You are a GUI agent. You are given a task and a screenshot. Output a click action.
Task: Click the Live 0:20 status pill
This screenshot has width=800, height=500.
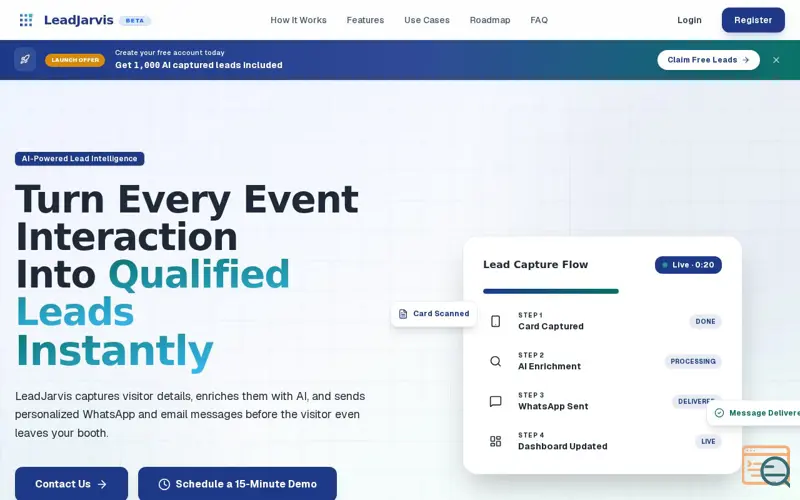click(x=688, y=265)
